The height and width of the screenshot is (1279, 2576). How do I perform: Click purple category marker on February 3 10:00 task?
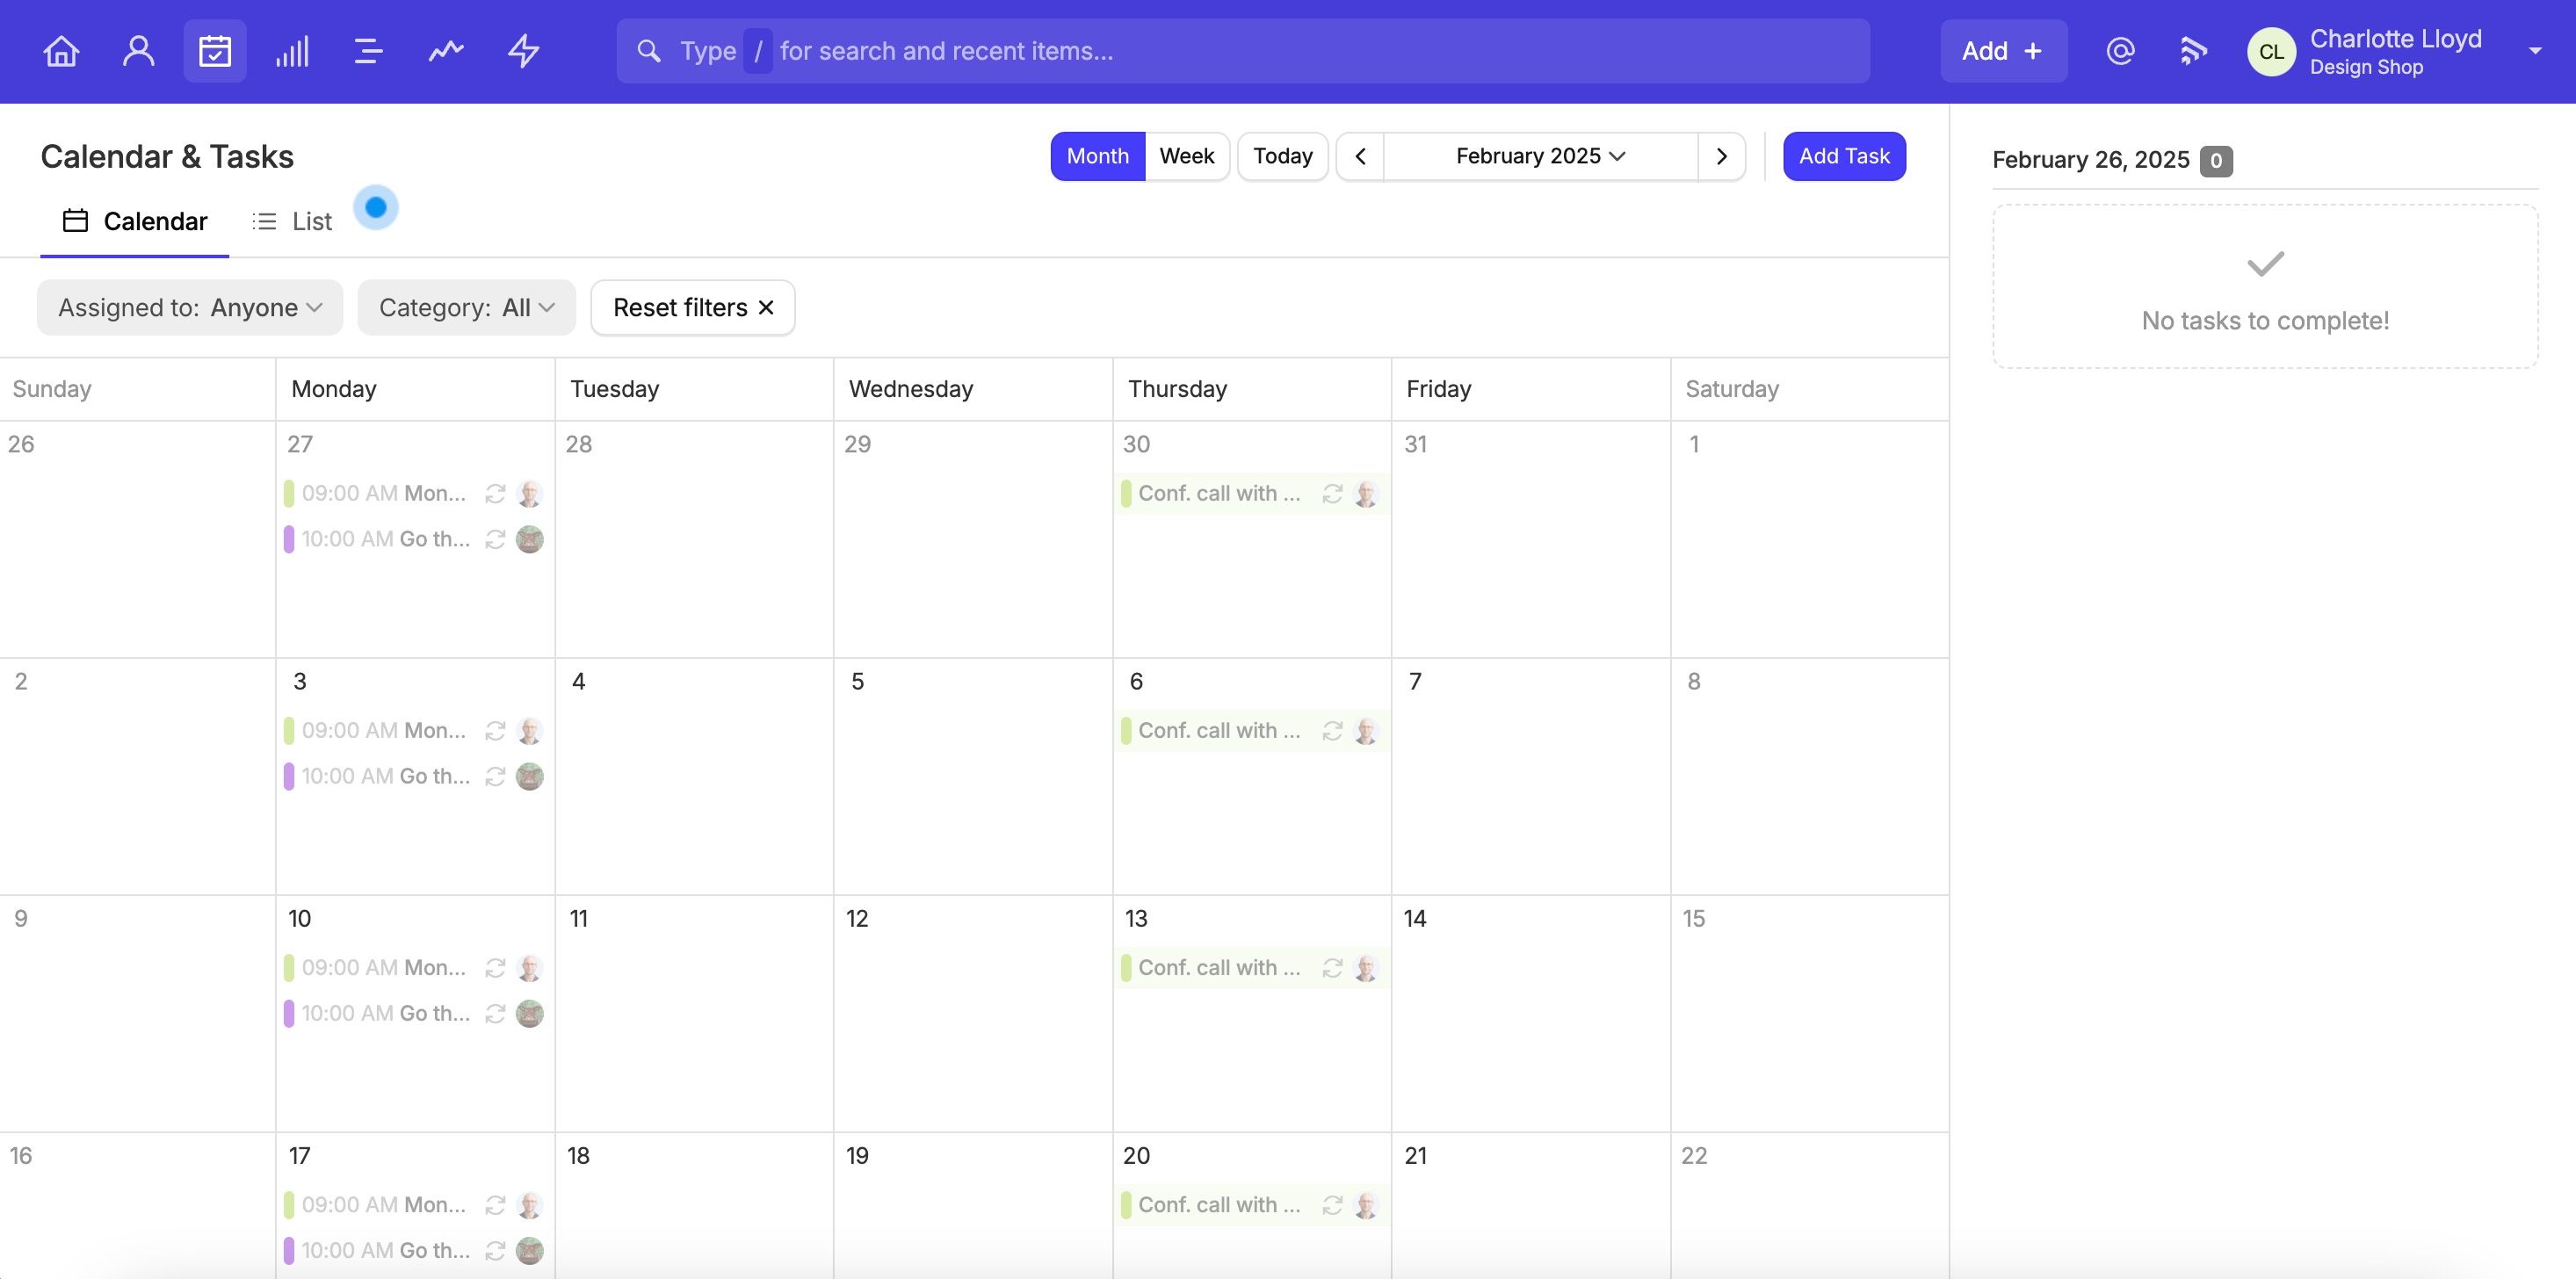289,777
